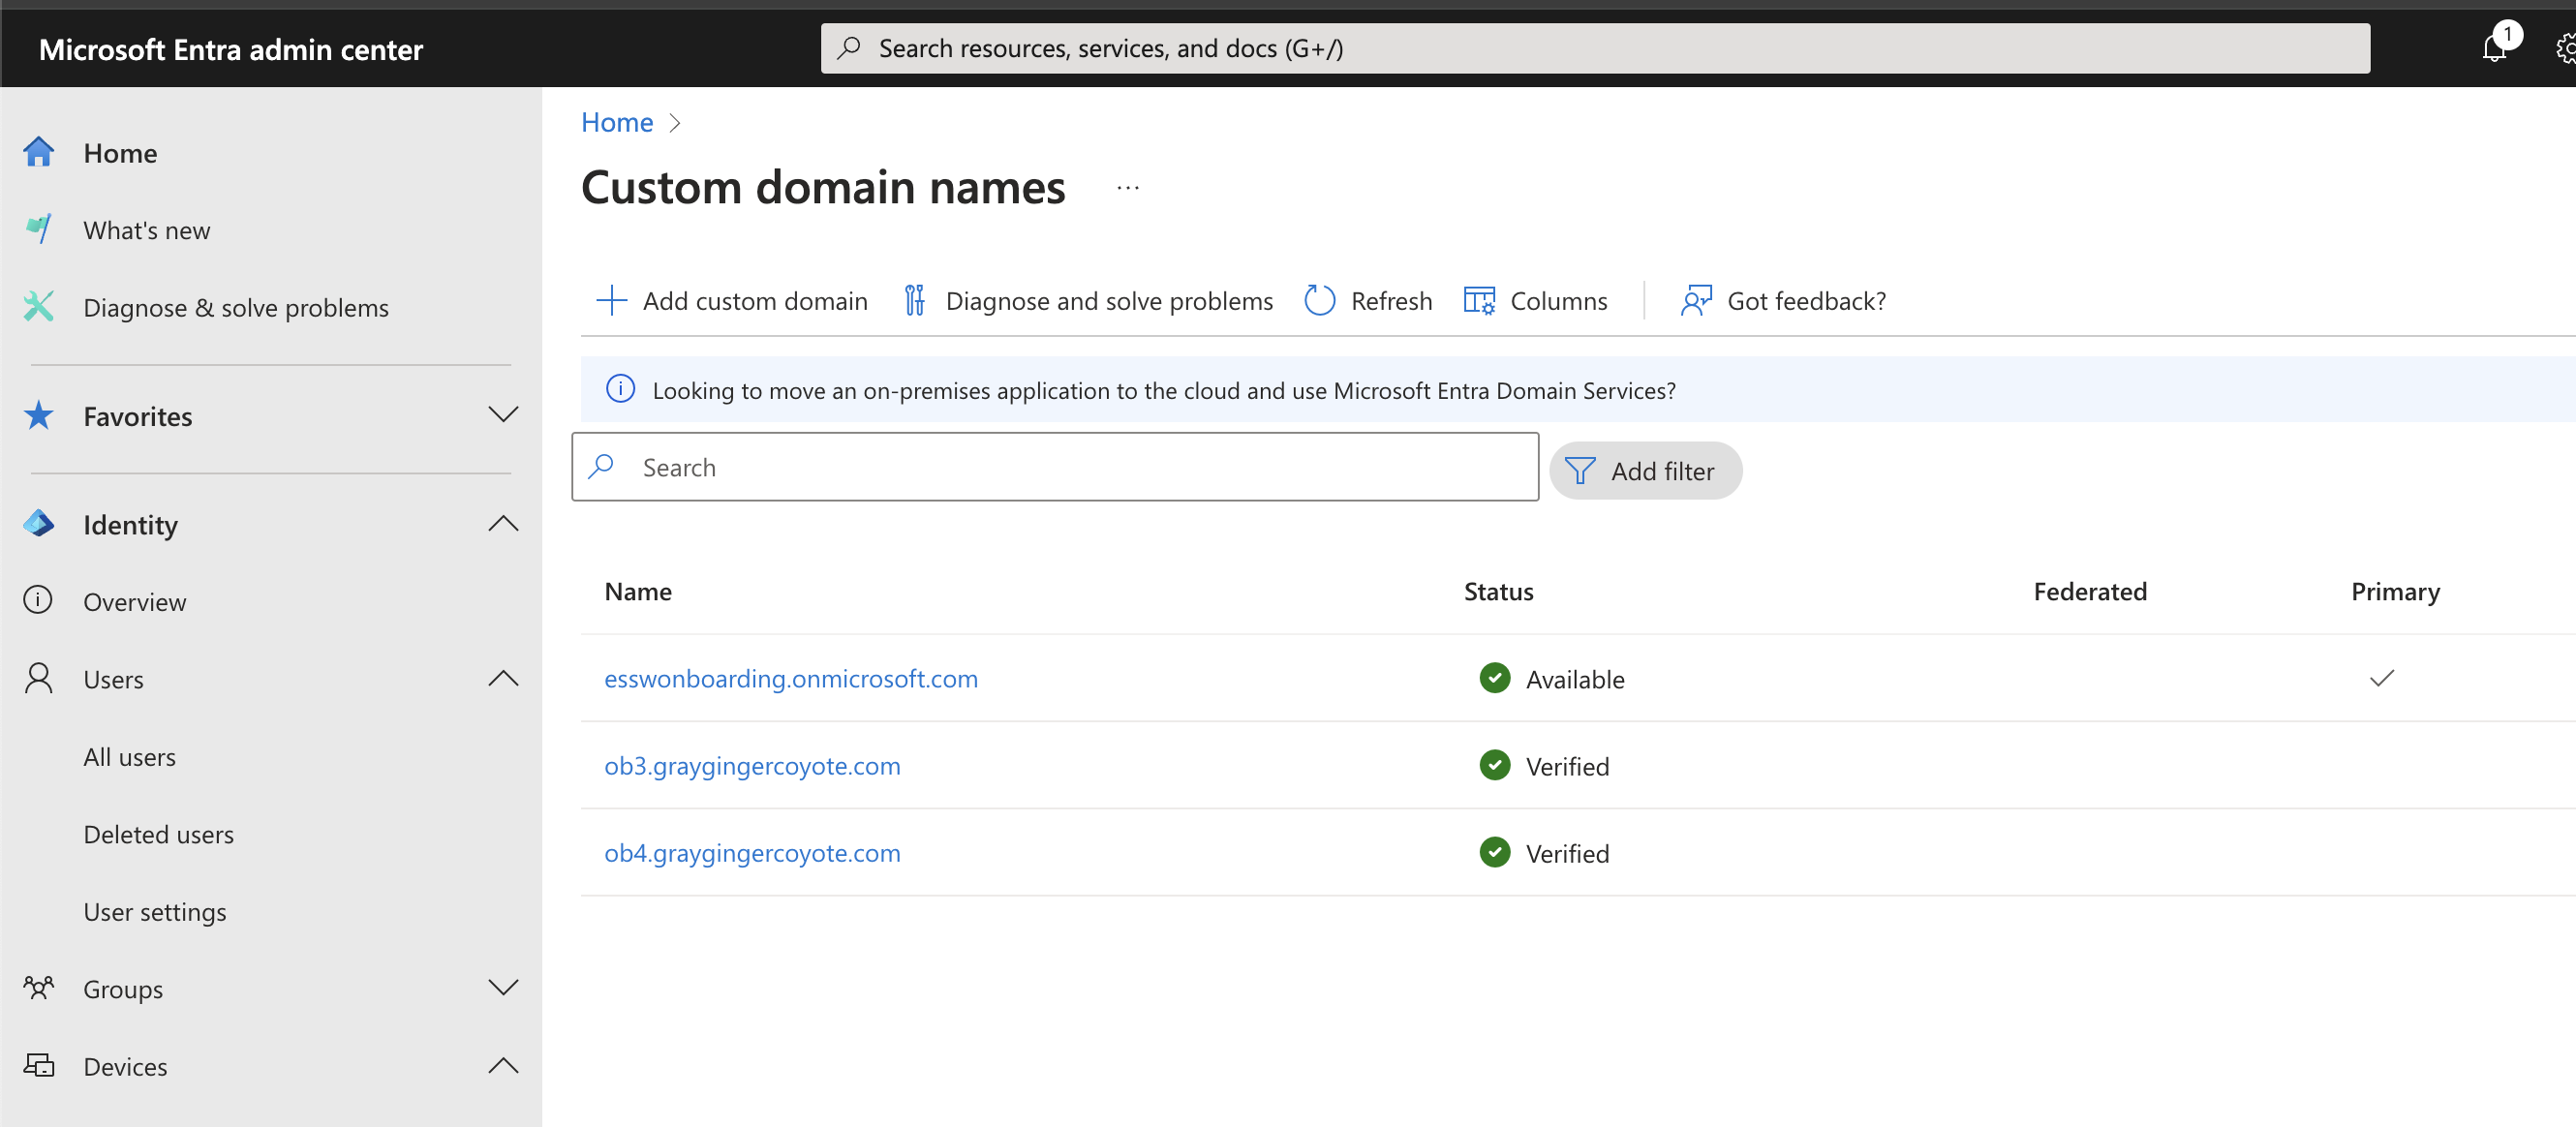This screenshot has height=1127, width=2576.
Task: Click the green check icon for esswonboarding domain
Action: click(x=1494, y=677)
